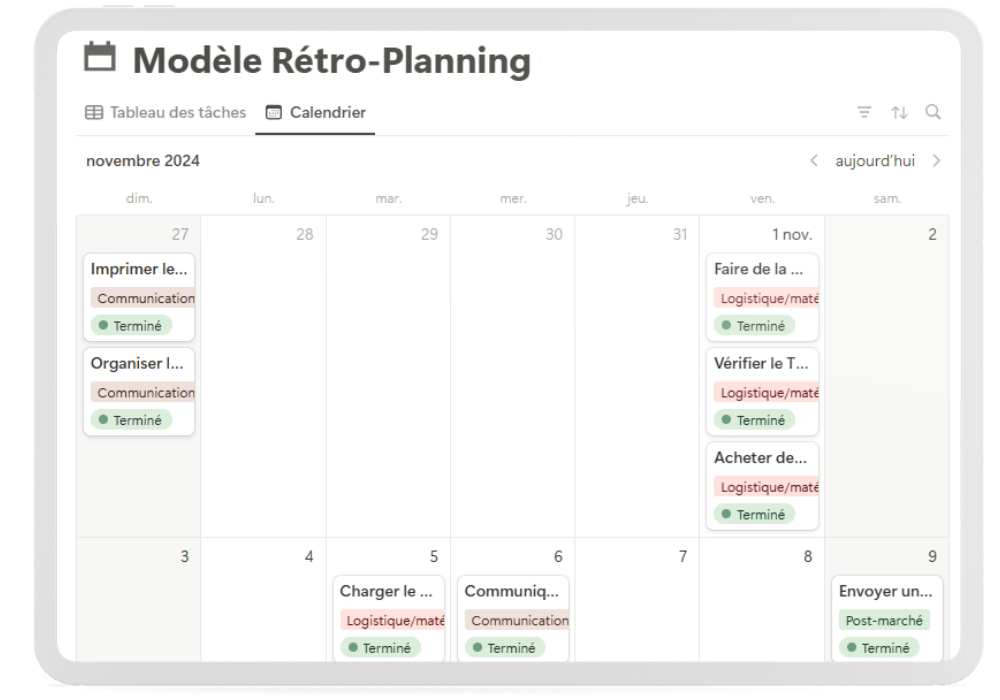Go to next month with right chevron
Image resolution: width=1000 pixels, height=700 pixels.
[936, 161]
